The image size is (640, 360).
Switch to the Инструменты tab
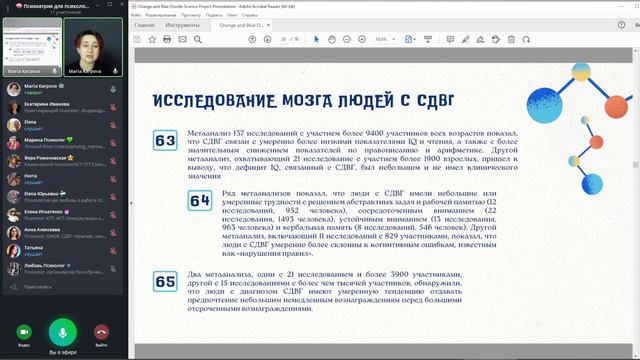(x=182, y=25)
